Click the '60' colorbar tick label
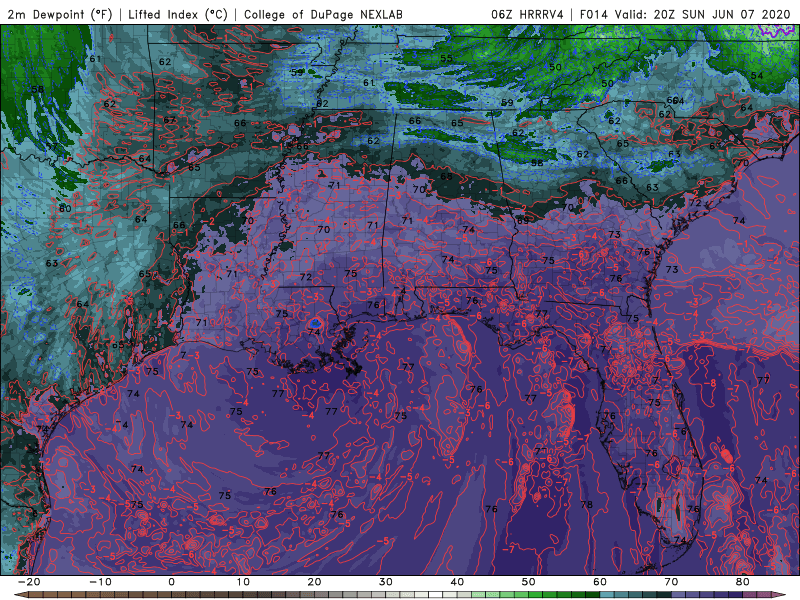800x600 pixels. point(600,582)
